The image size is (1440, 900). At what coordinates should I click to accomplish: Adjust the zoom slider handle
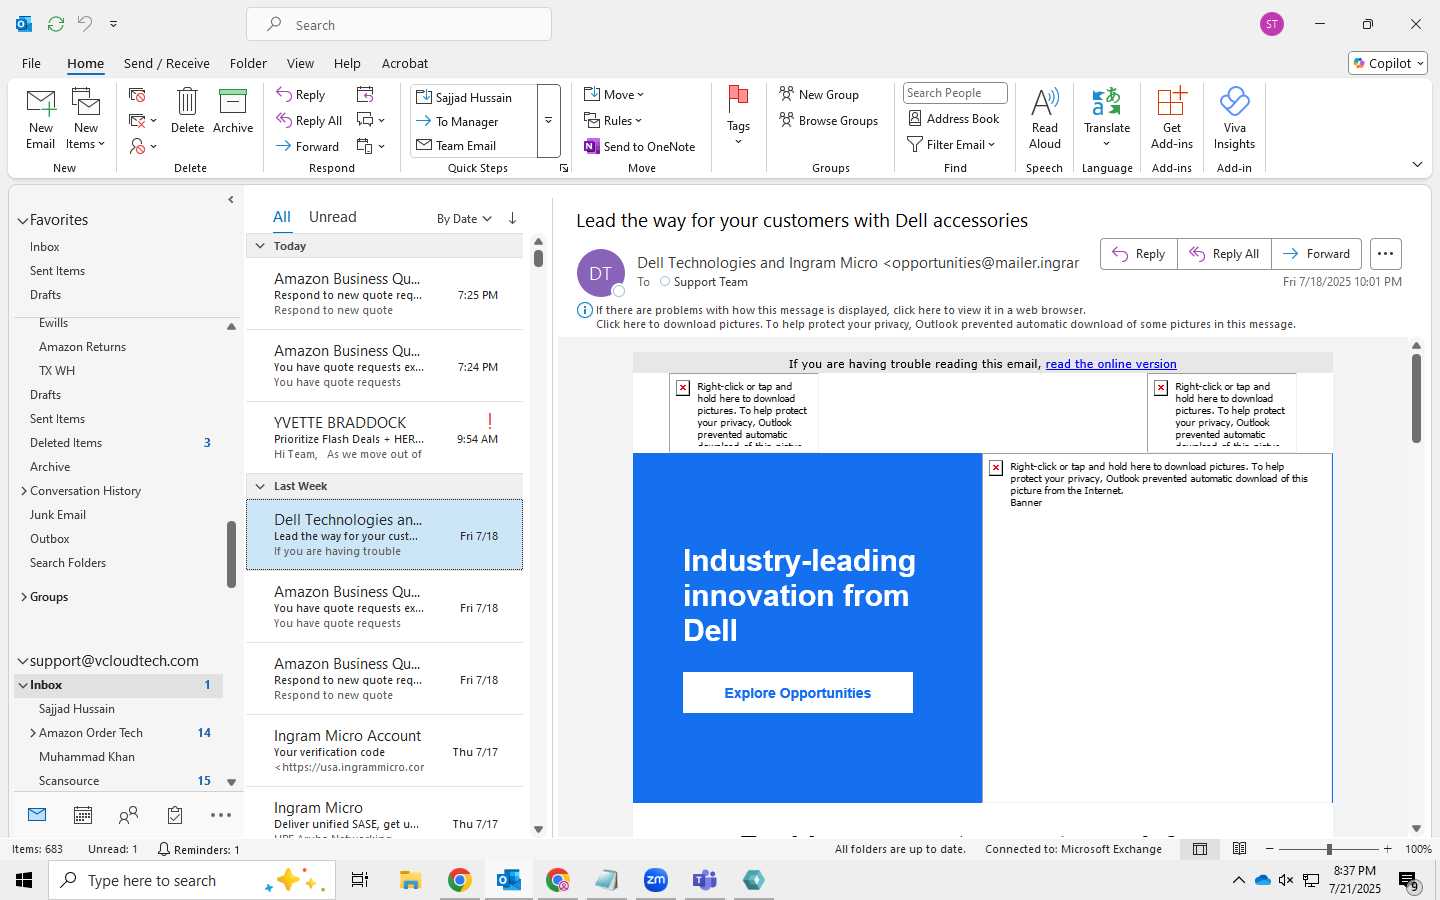pyautogui.click(x=1329, y=849)
